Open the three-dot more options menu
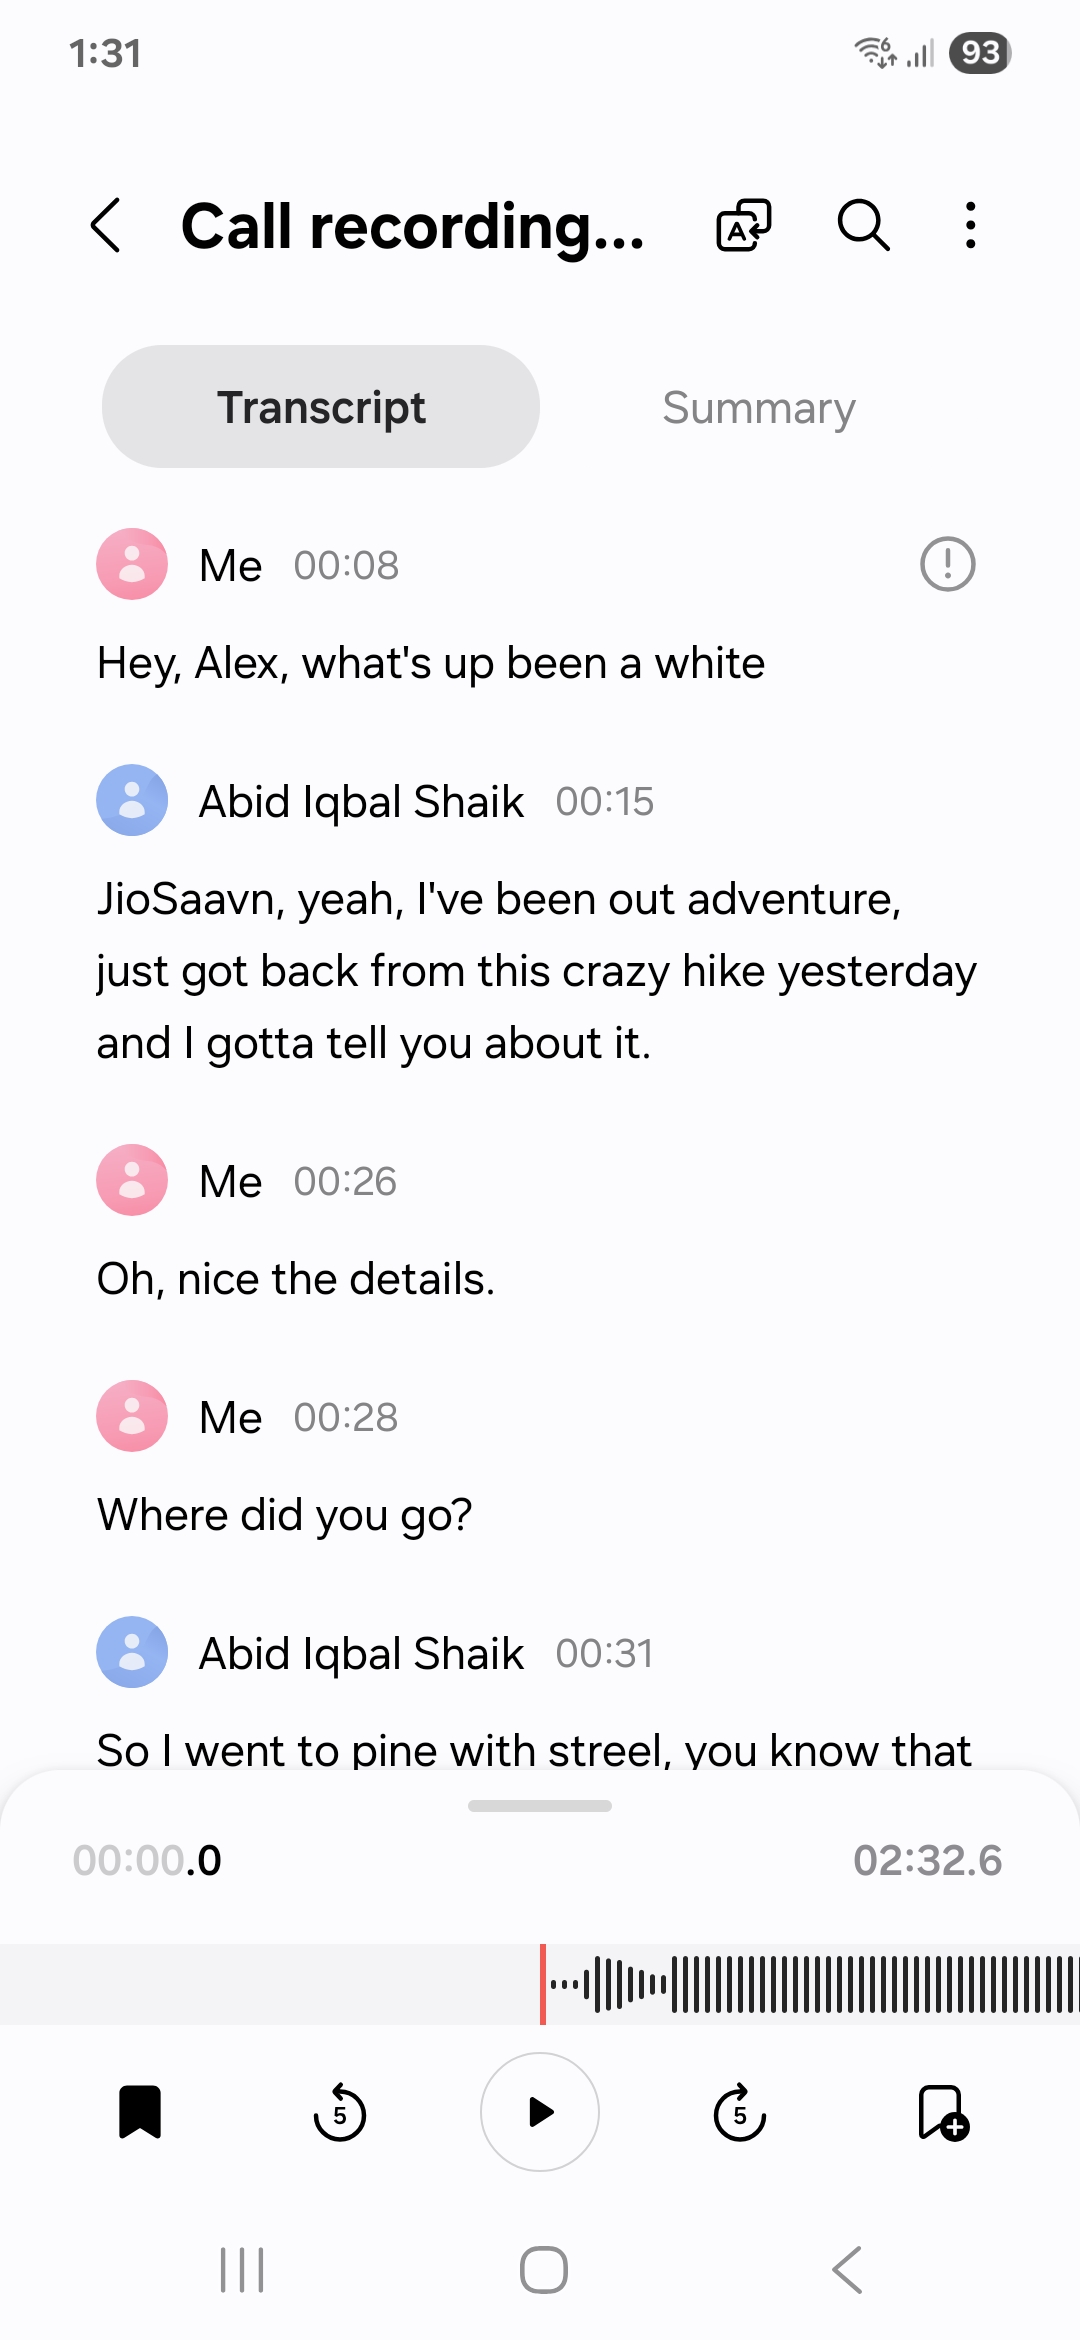 [x=970, y=225]
